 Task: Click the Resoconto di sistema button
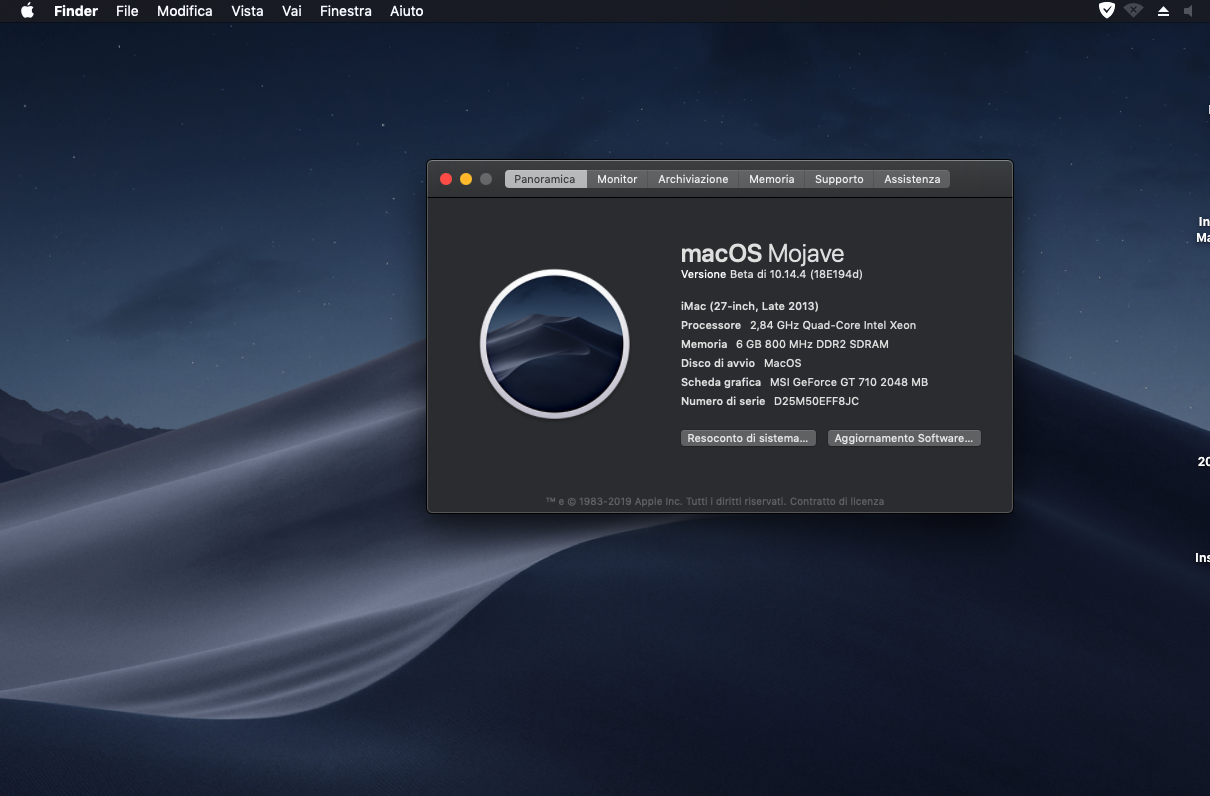coord(748,438)
